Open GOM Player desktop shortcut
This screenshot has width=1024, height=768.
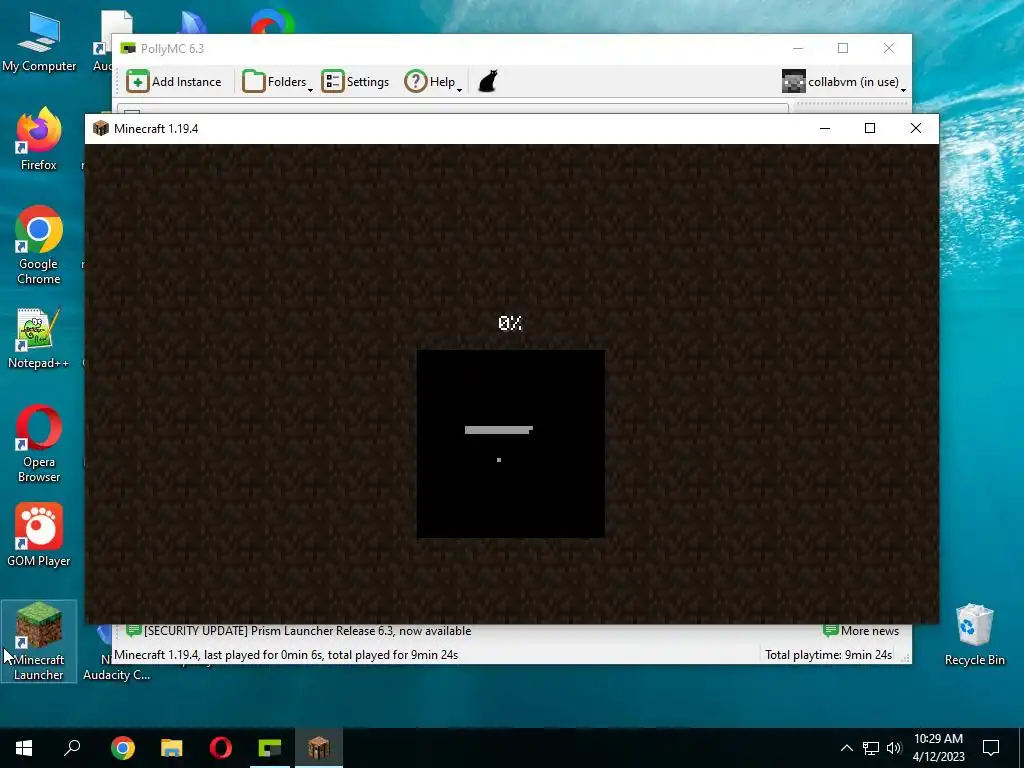click(x=39, y=535)
